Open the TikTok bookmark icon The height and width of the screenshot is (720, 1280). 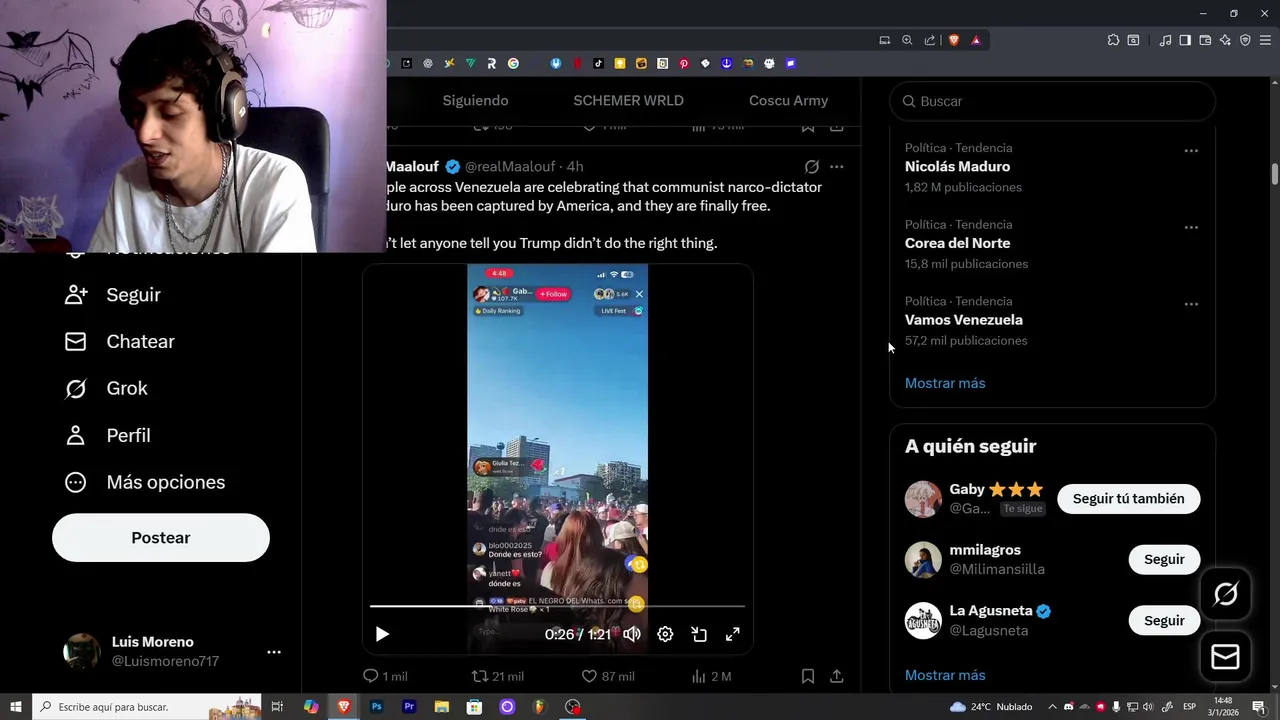coord(599,63)
